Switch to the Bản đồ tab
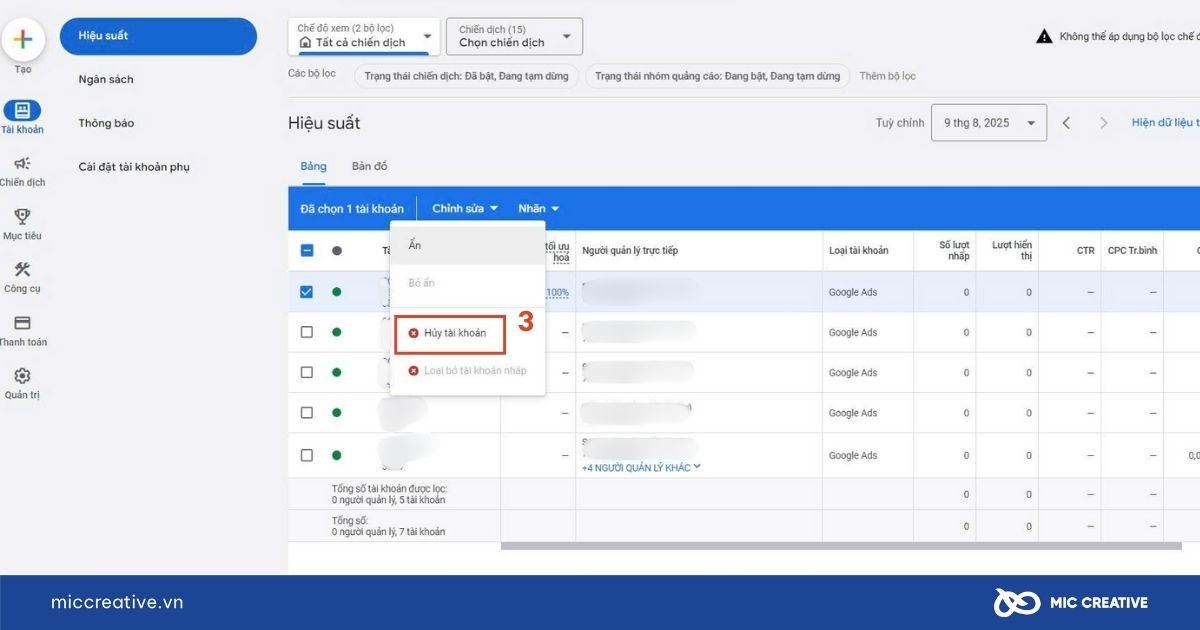Viewport: 1200px width, 630px height. pos(369,166)
